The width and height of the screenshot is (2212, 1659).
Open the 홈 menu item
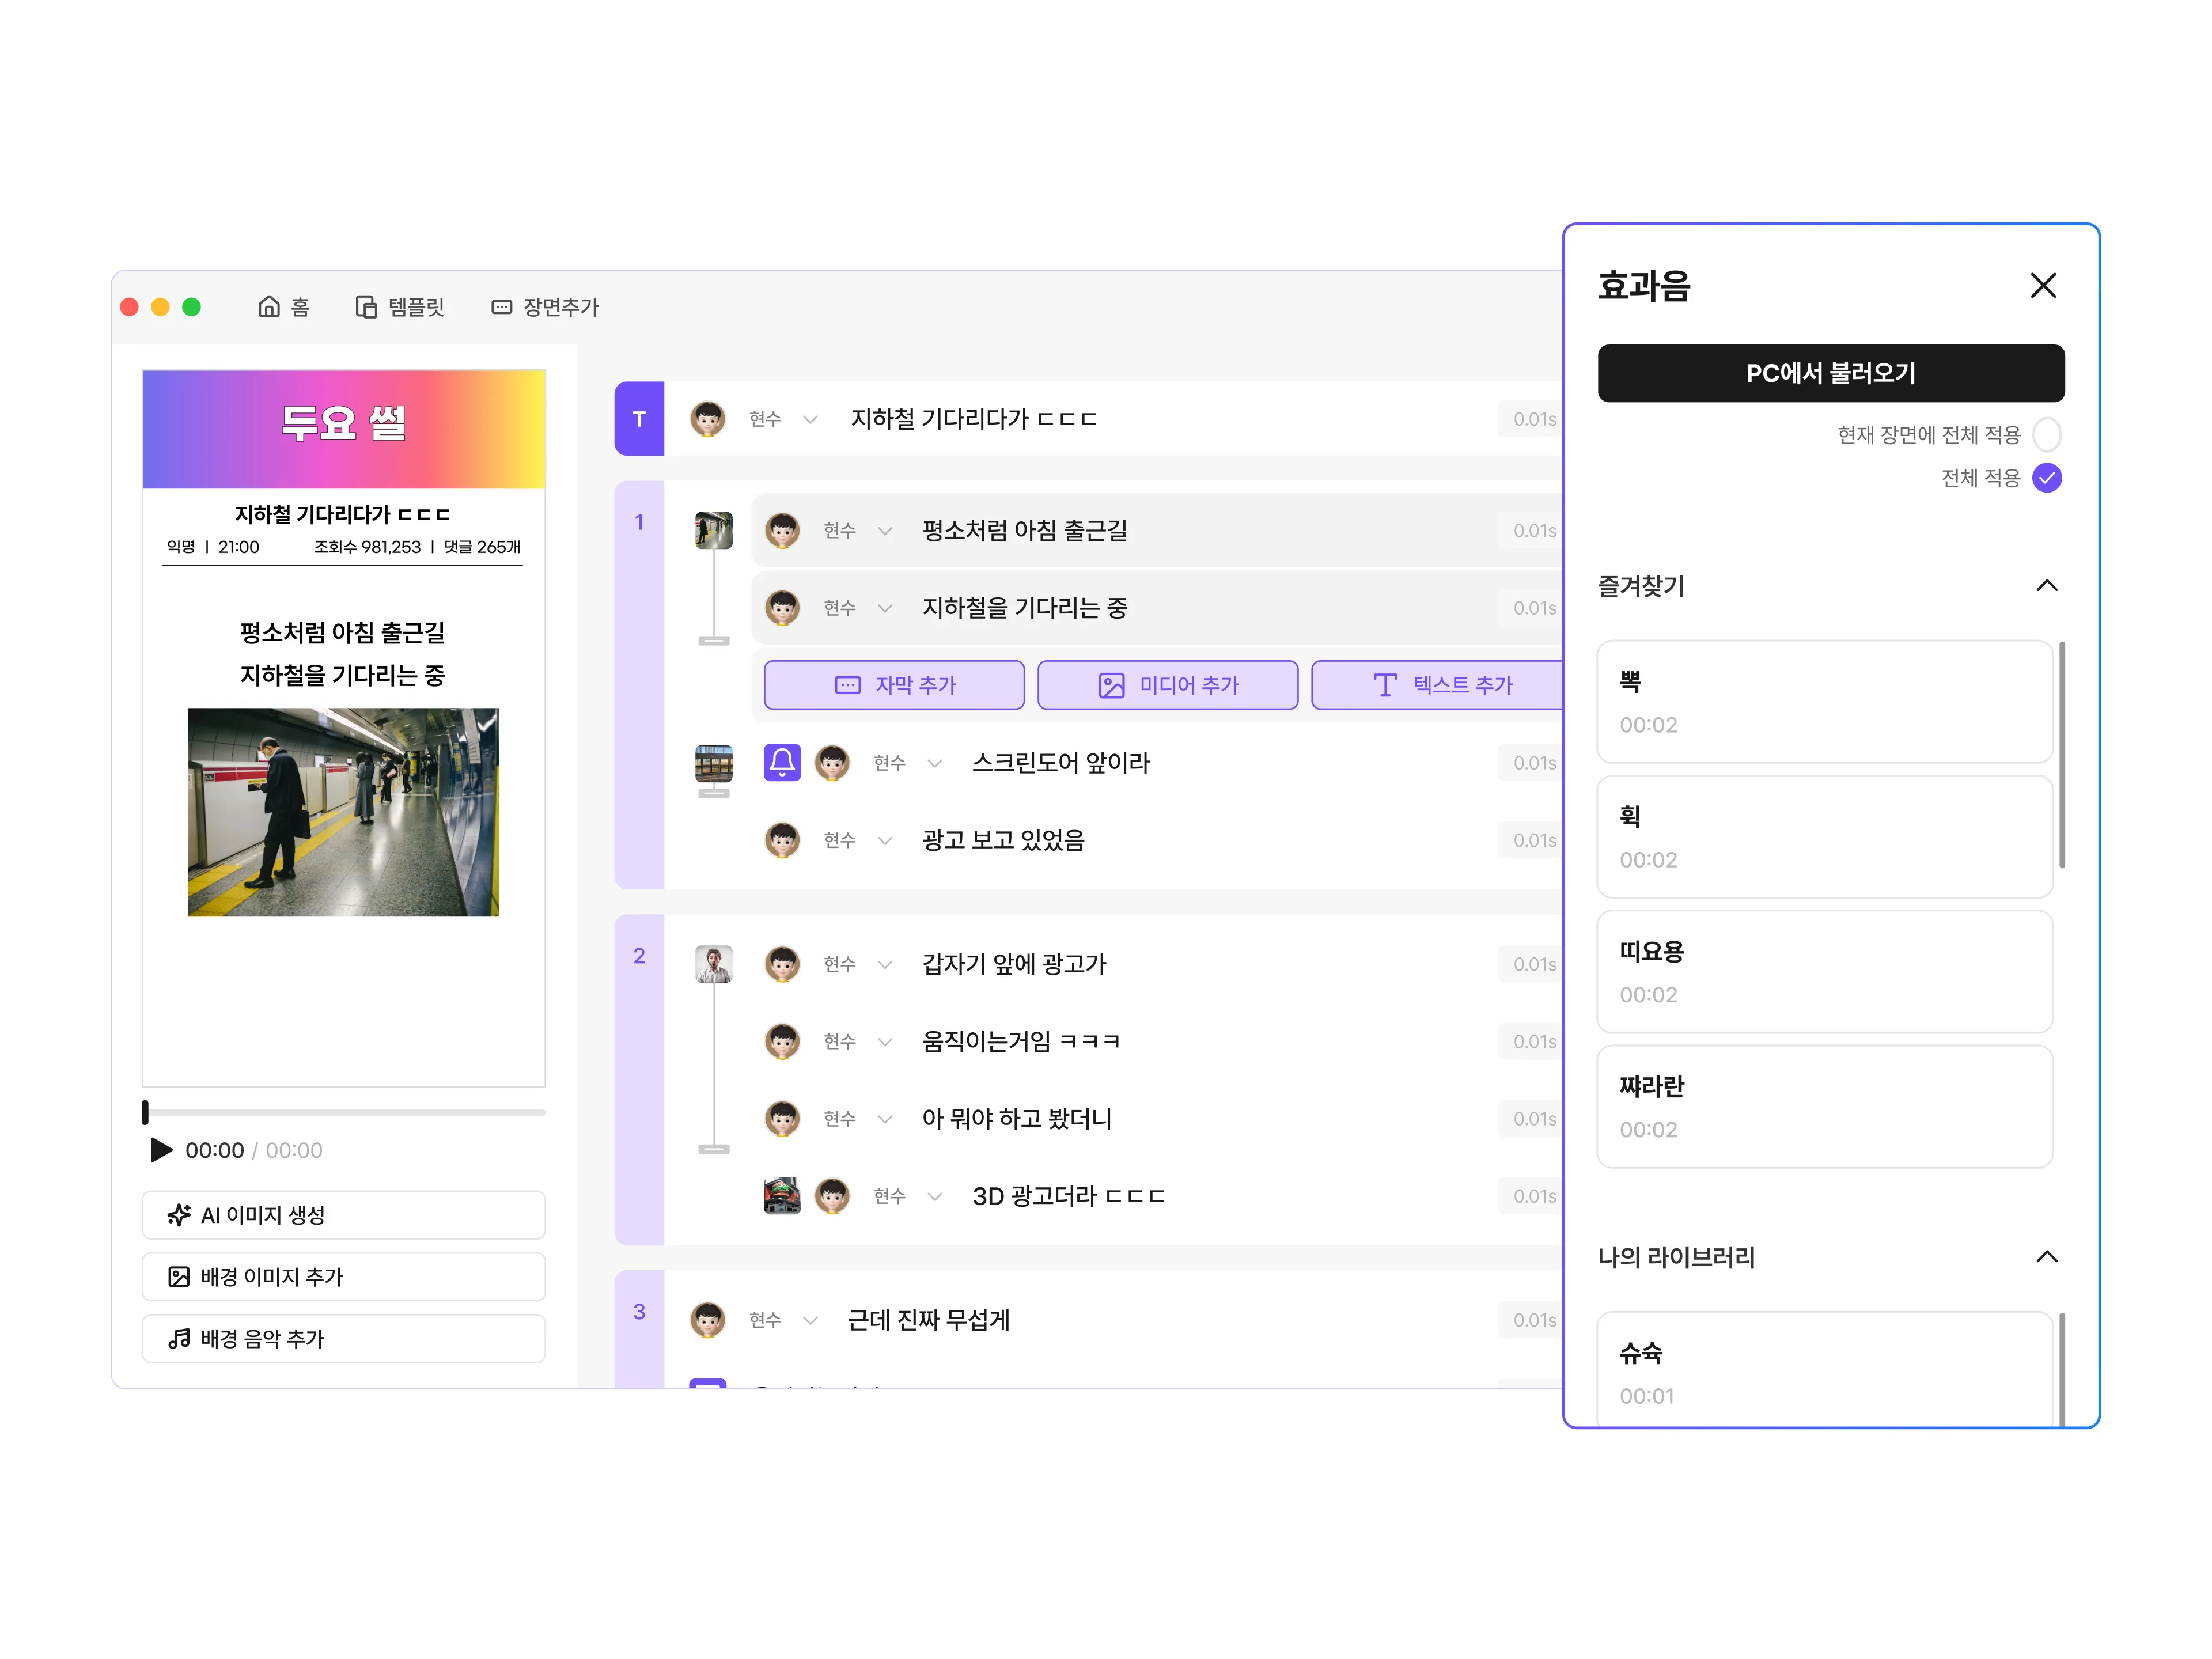tap(284, 307)
